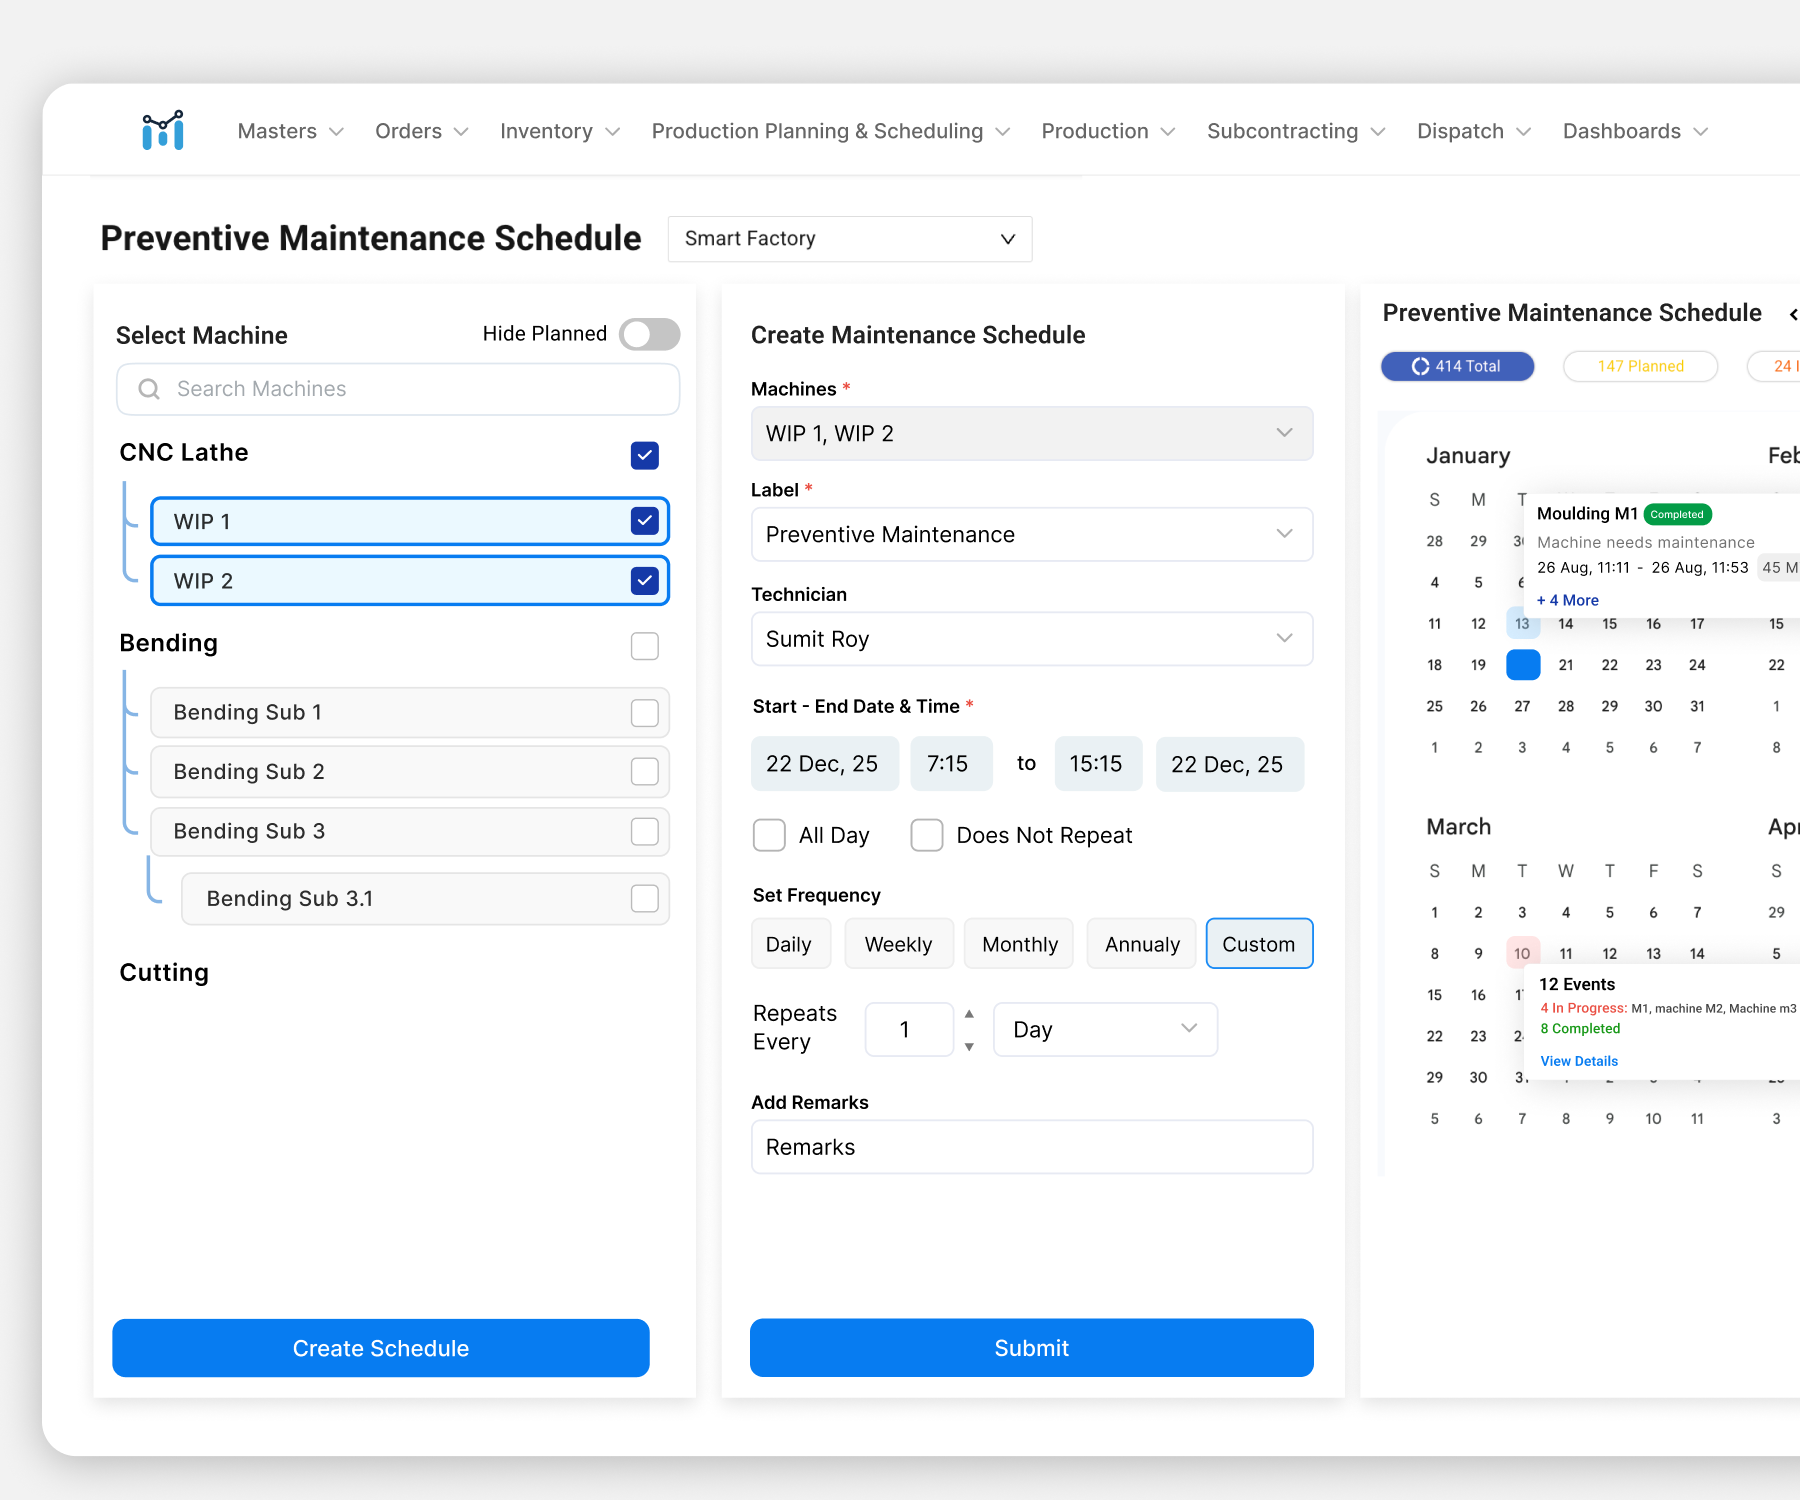Click the previous arrow beside schedule calendar title

click(1793, 314)
